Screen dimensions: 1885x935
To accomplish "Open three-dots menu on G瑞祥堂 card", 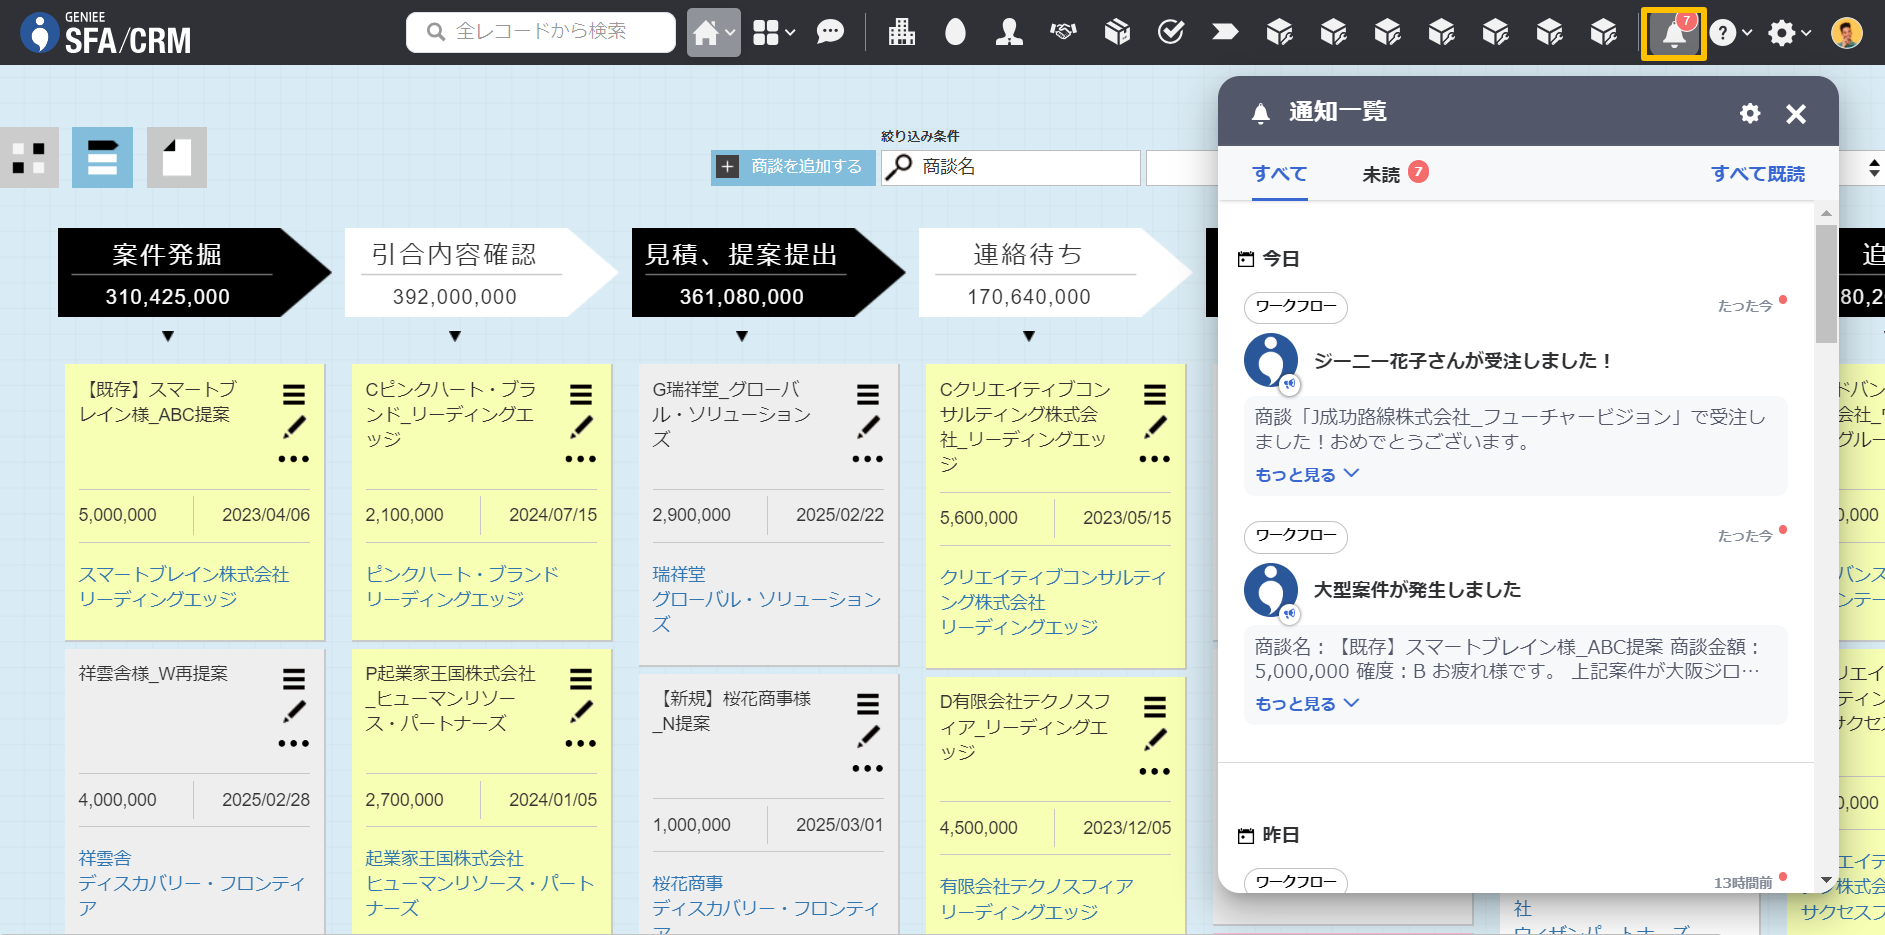I will (x=868, y=459).
